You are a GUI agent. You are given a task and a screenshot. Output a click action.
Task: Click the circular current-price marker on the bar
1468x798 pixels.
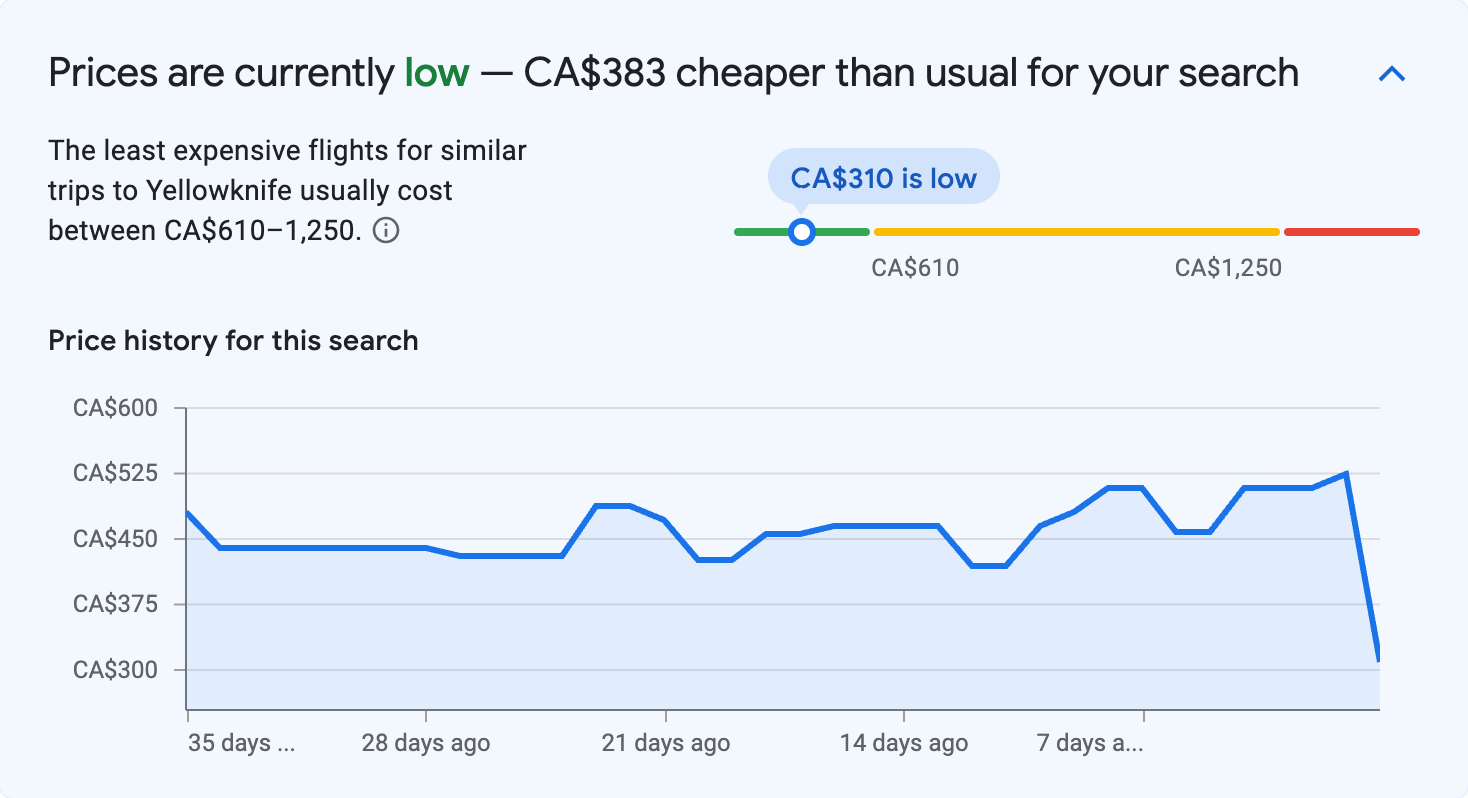(x=801, y=232)
